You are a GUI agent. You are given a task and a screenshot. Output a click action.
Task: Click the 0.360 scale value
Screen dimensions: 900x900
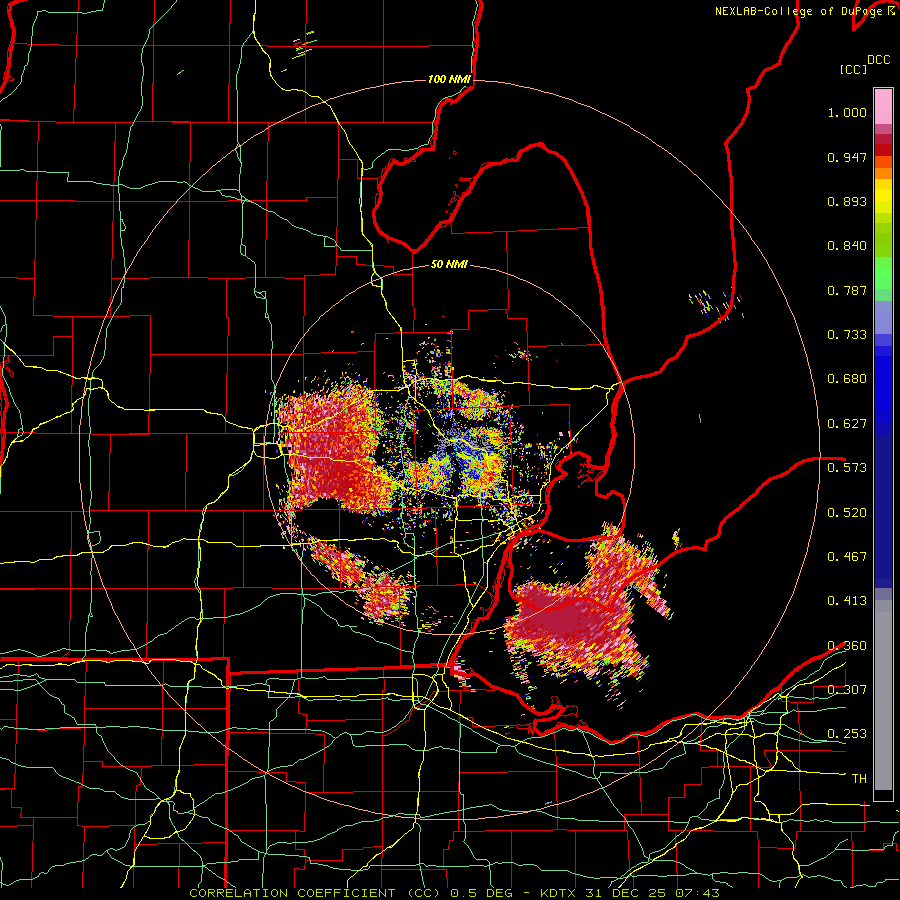[x=847, y=646]
